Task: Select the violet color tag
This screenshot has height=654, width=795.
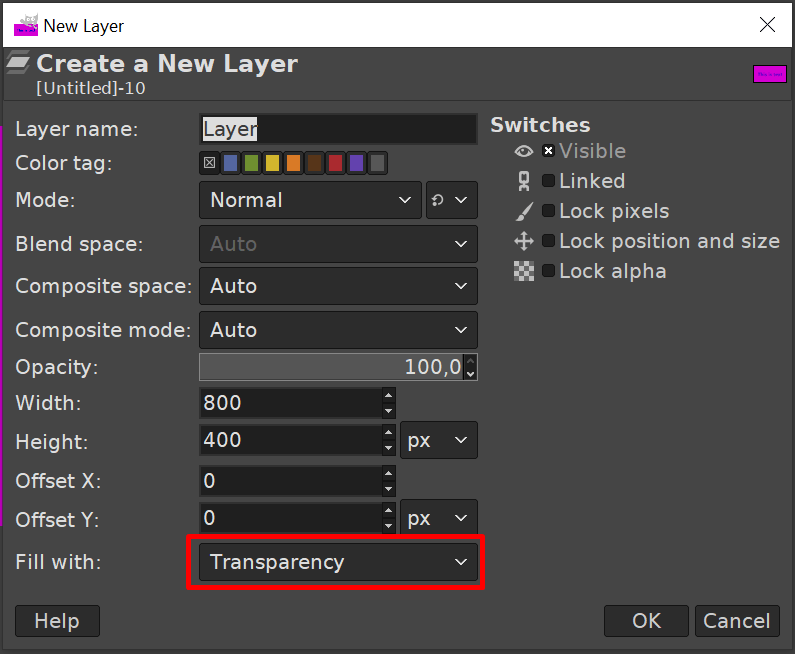Action: [356, 163]
